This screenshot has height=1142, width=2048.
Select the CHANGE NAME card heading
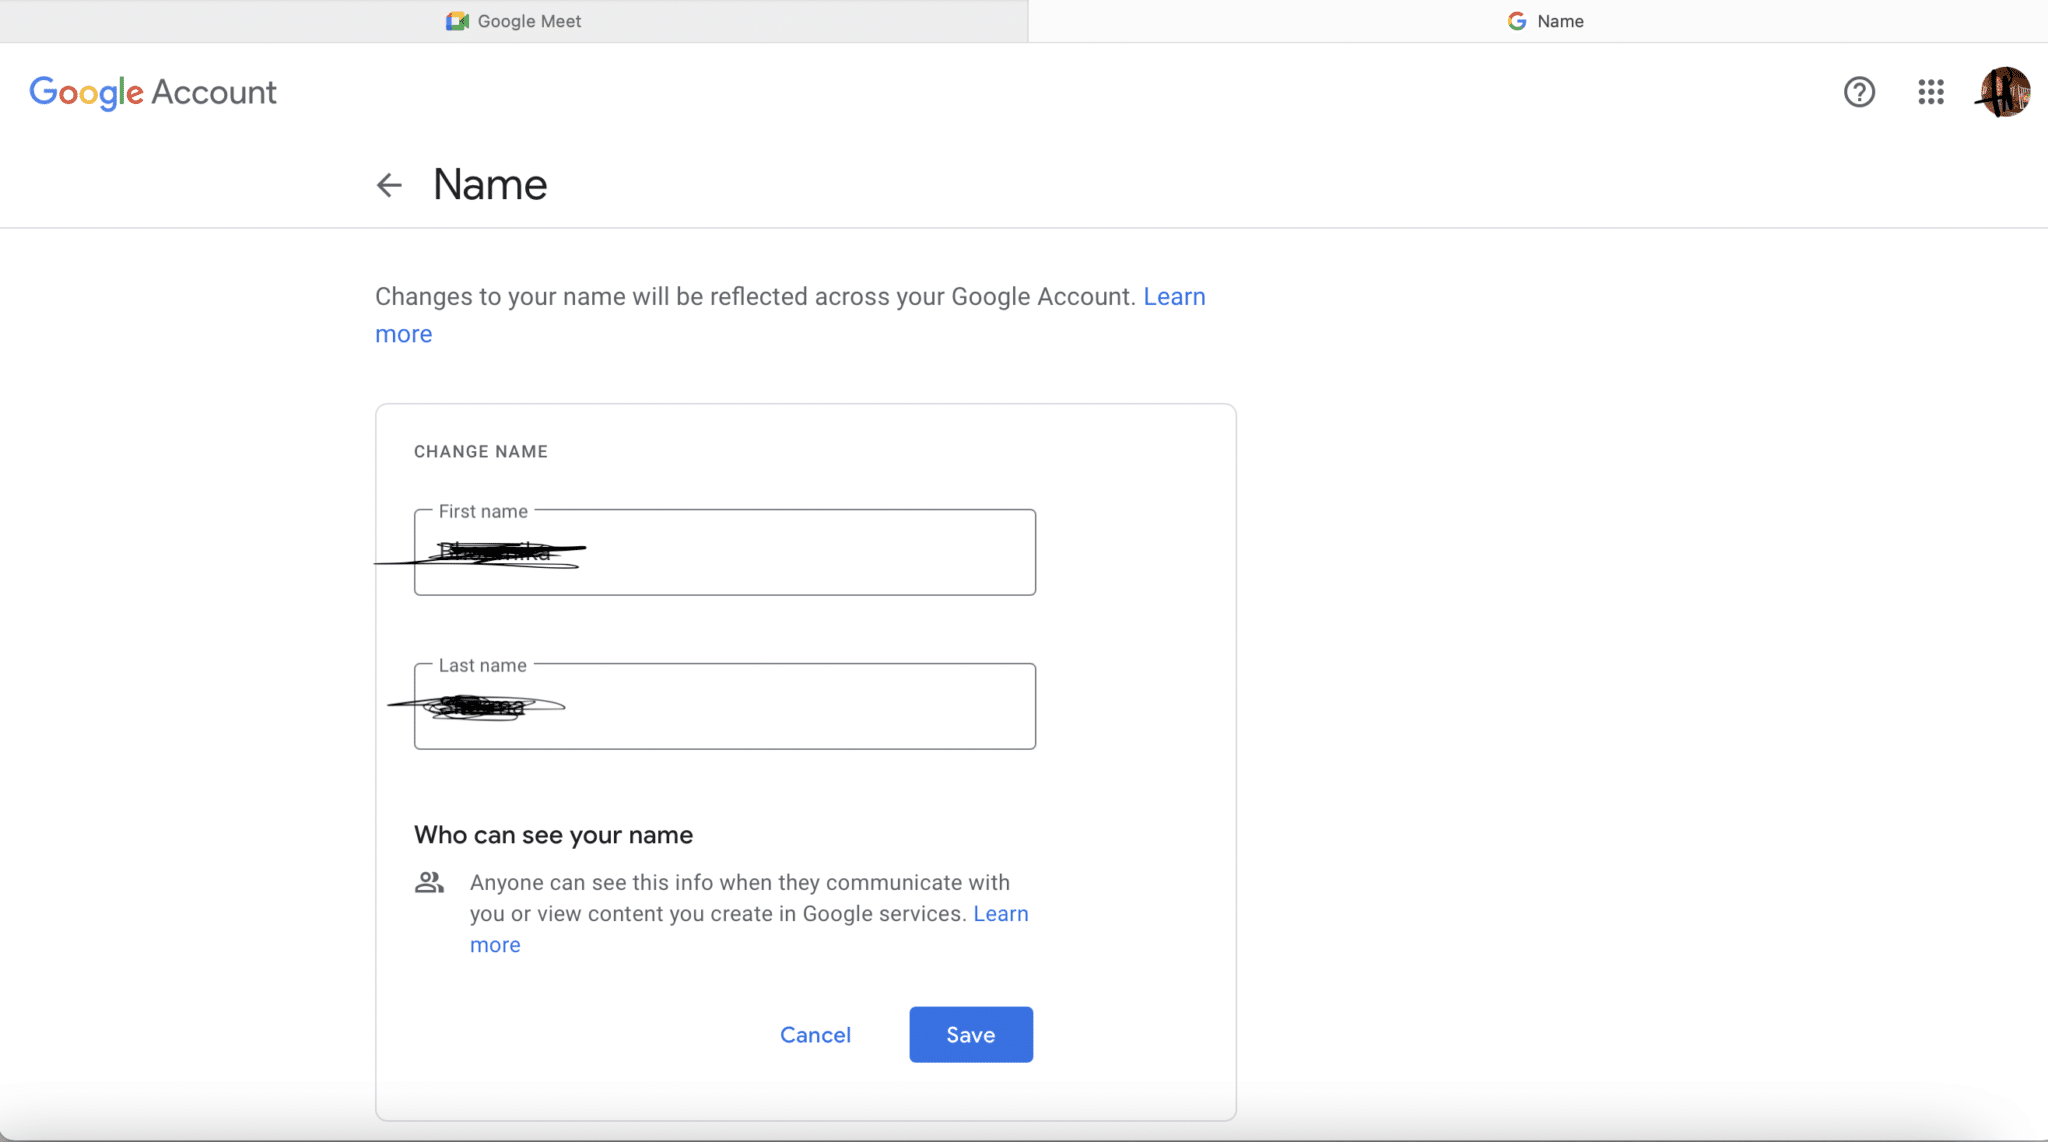480,451
